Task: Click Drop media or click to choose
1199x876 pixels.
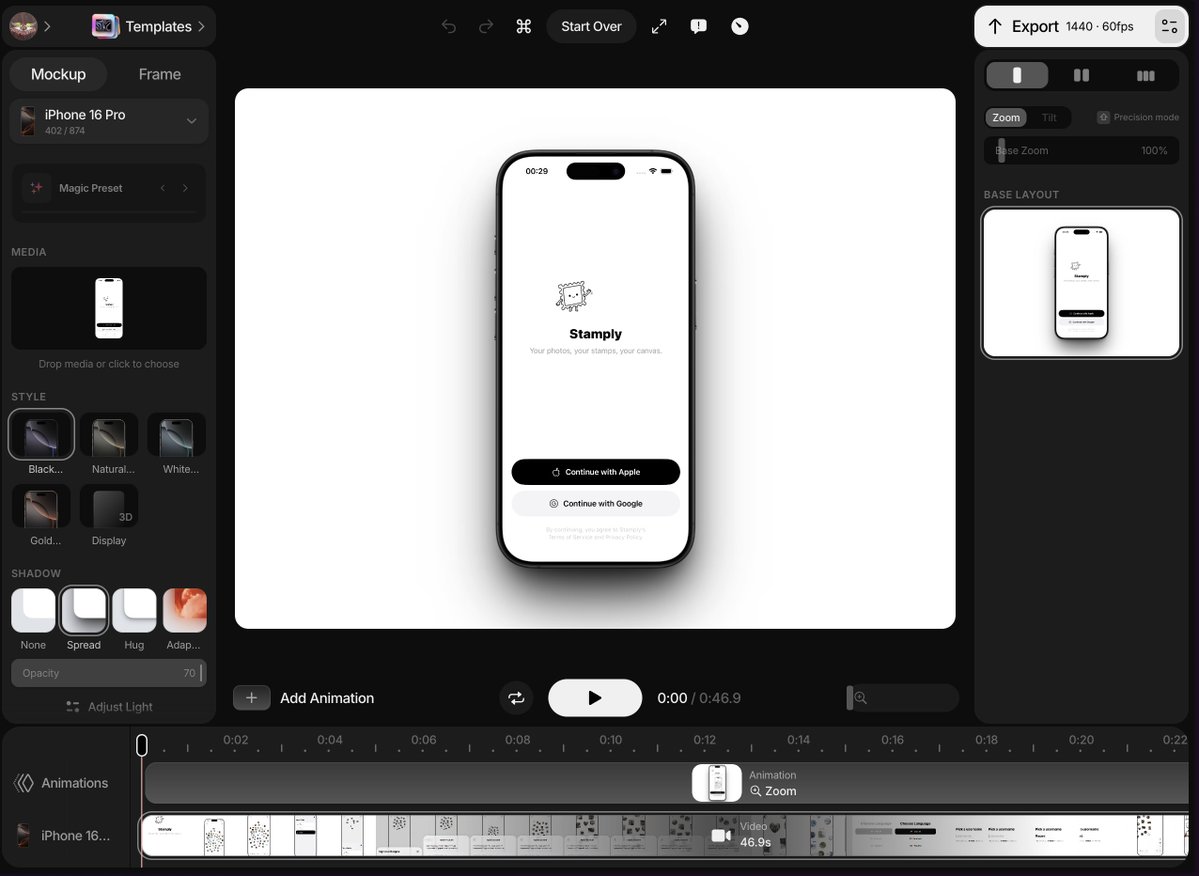Action: click(109, 364)
